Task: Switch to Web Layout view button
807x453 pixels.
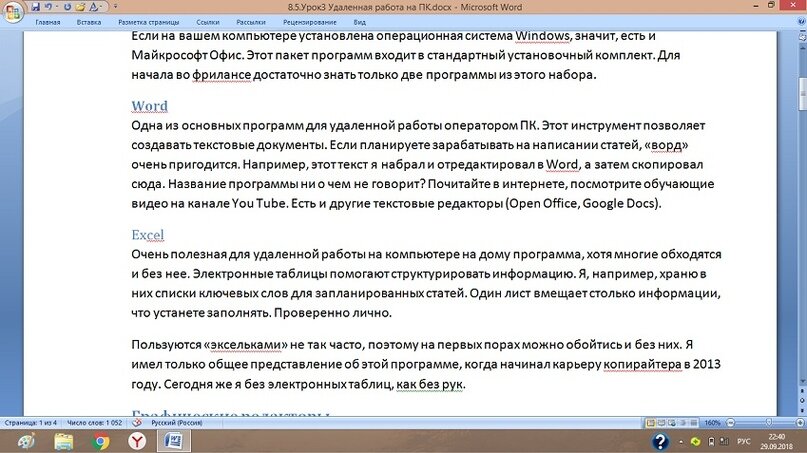Action: 672,423
